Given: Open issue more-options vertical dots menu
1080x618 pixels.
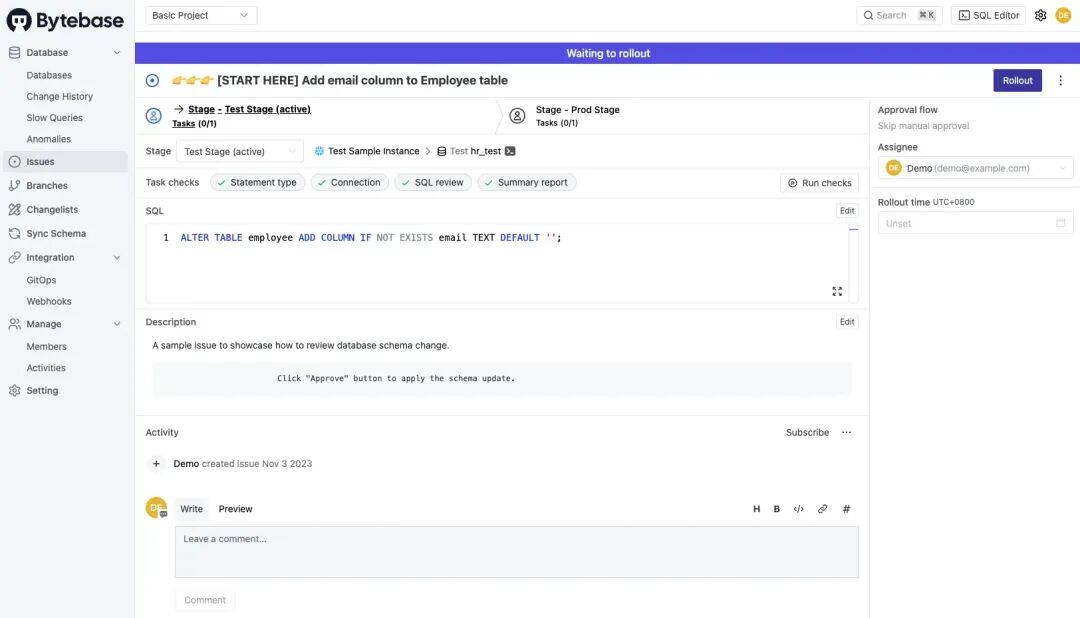Looking at the screenshot, I should (x=1061, y=81).
